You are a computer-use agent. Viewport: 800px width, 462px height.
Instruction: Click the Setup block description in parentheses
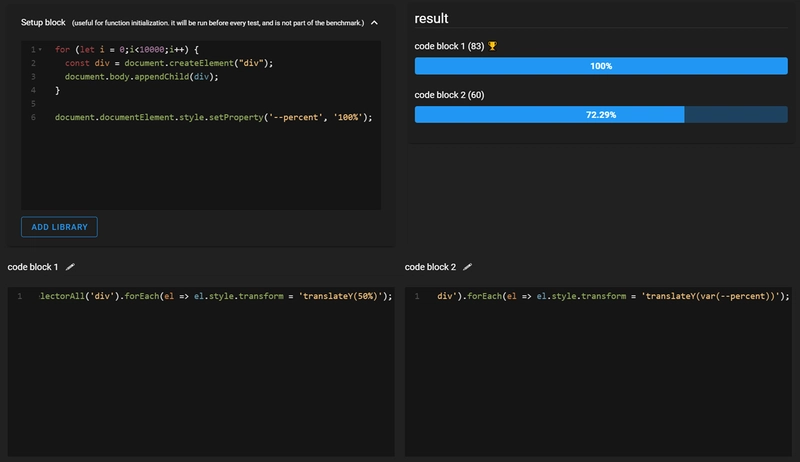pos(218,23)
